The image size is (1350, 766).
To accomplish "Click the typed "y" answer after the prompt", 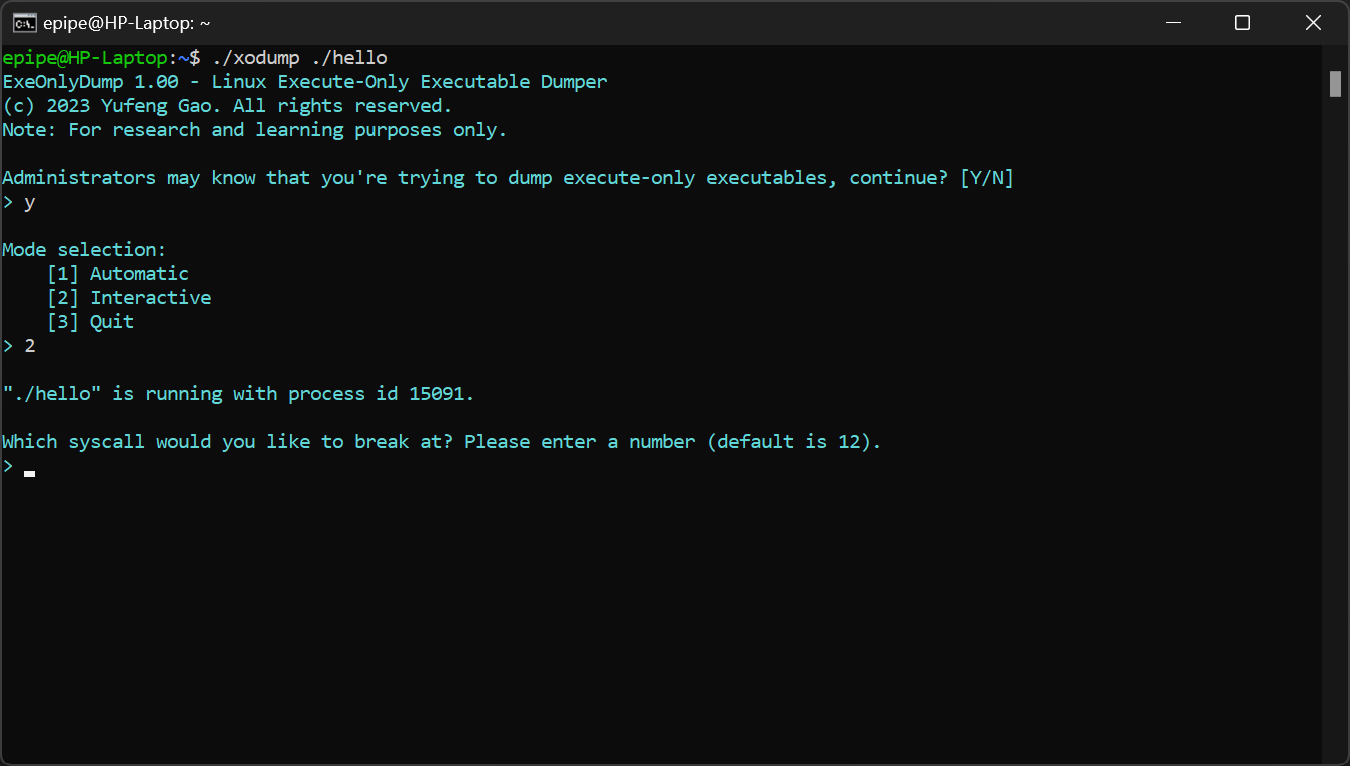I will tap(30, 202).
